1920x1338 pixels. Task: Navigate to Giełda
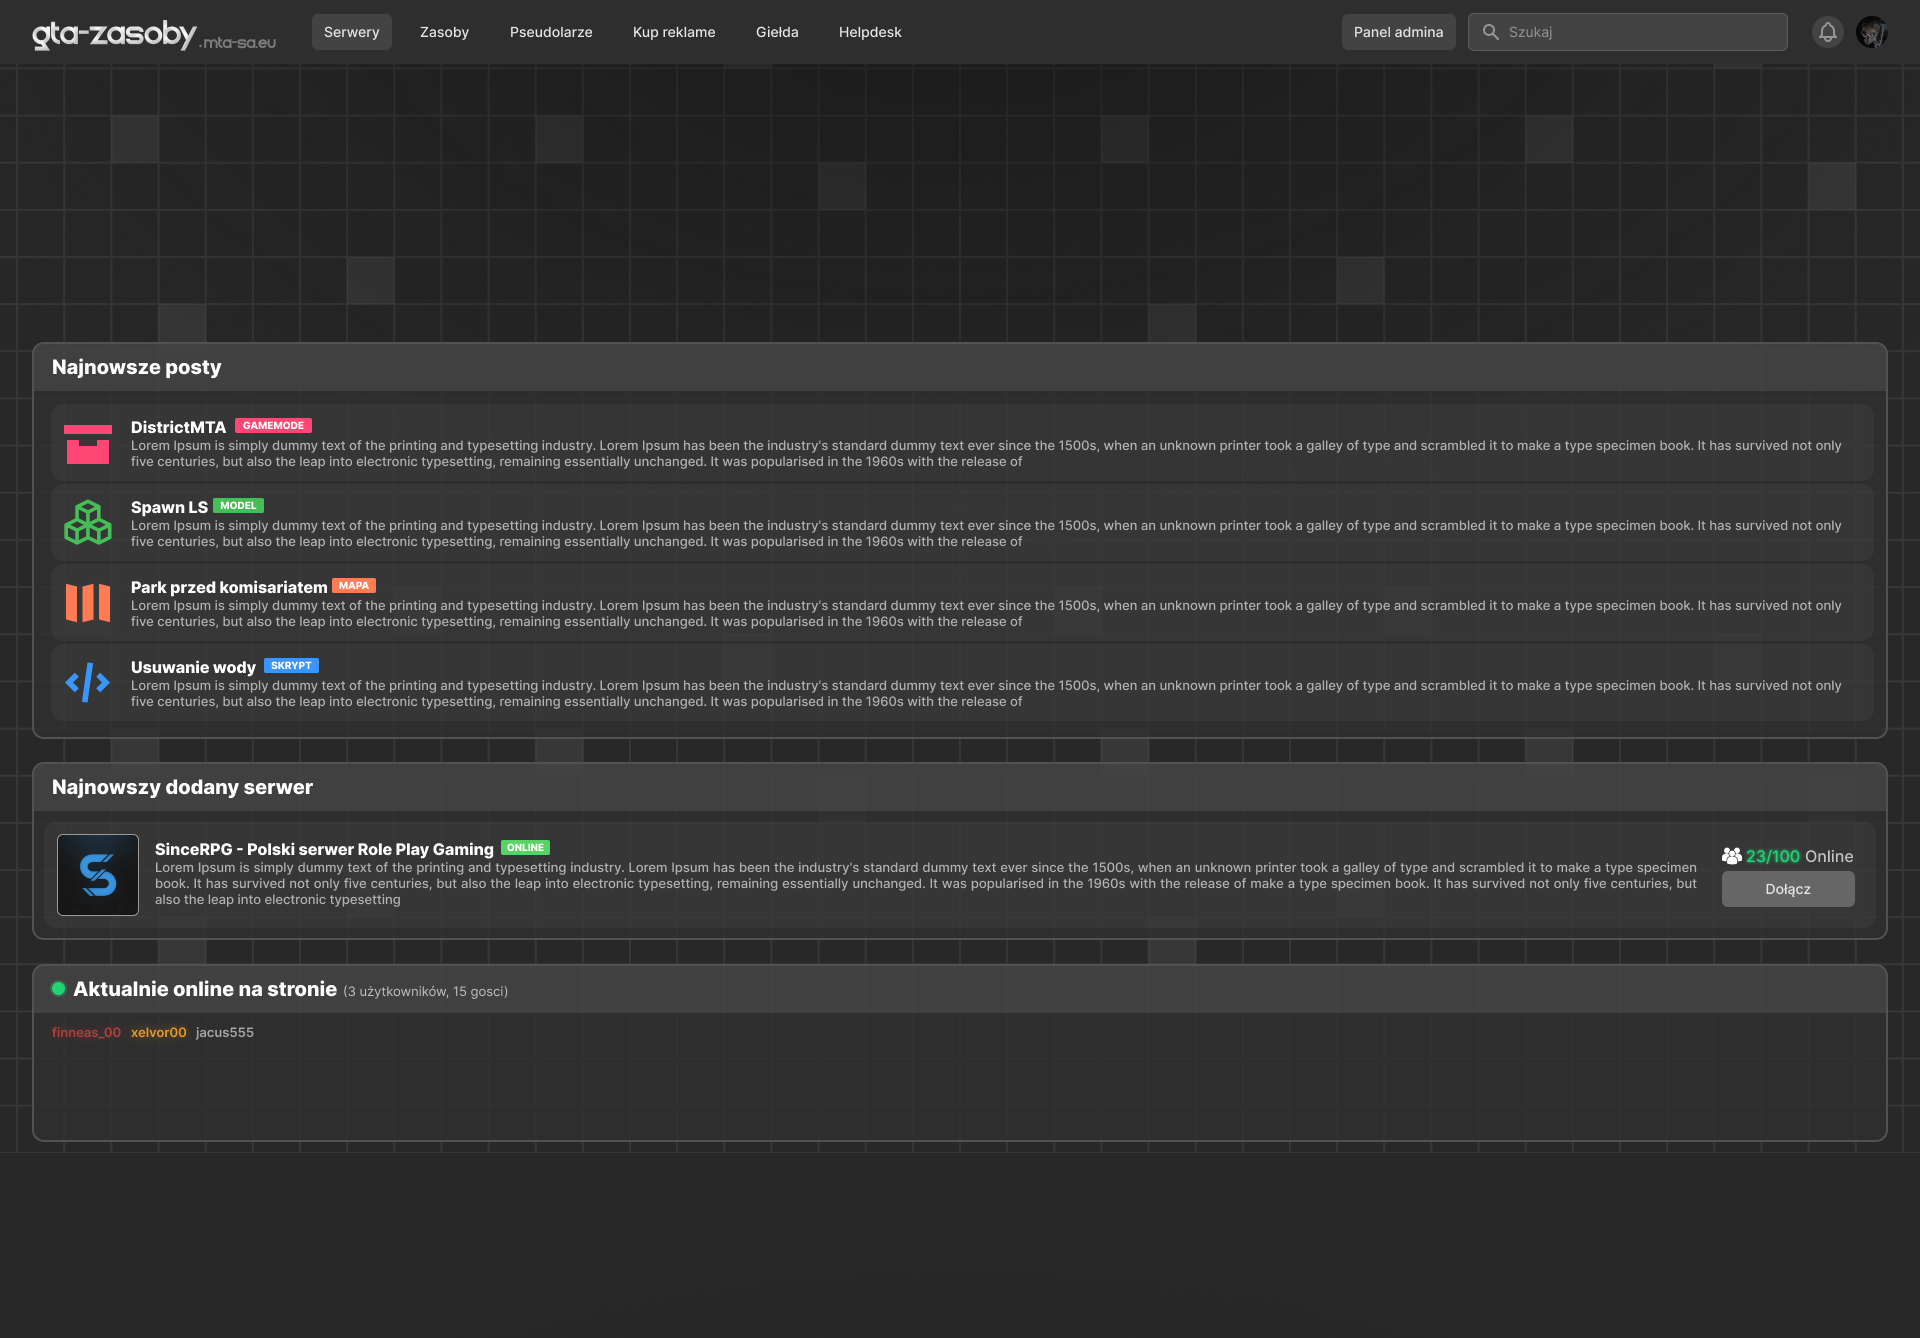[777, 32]
